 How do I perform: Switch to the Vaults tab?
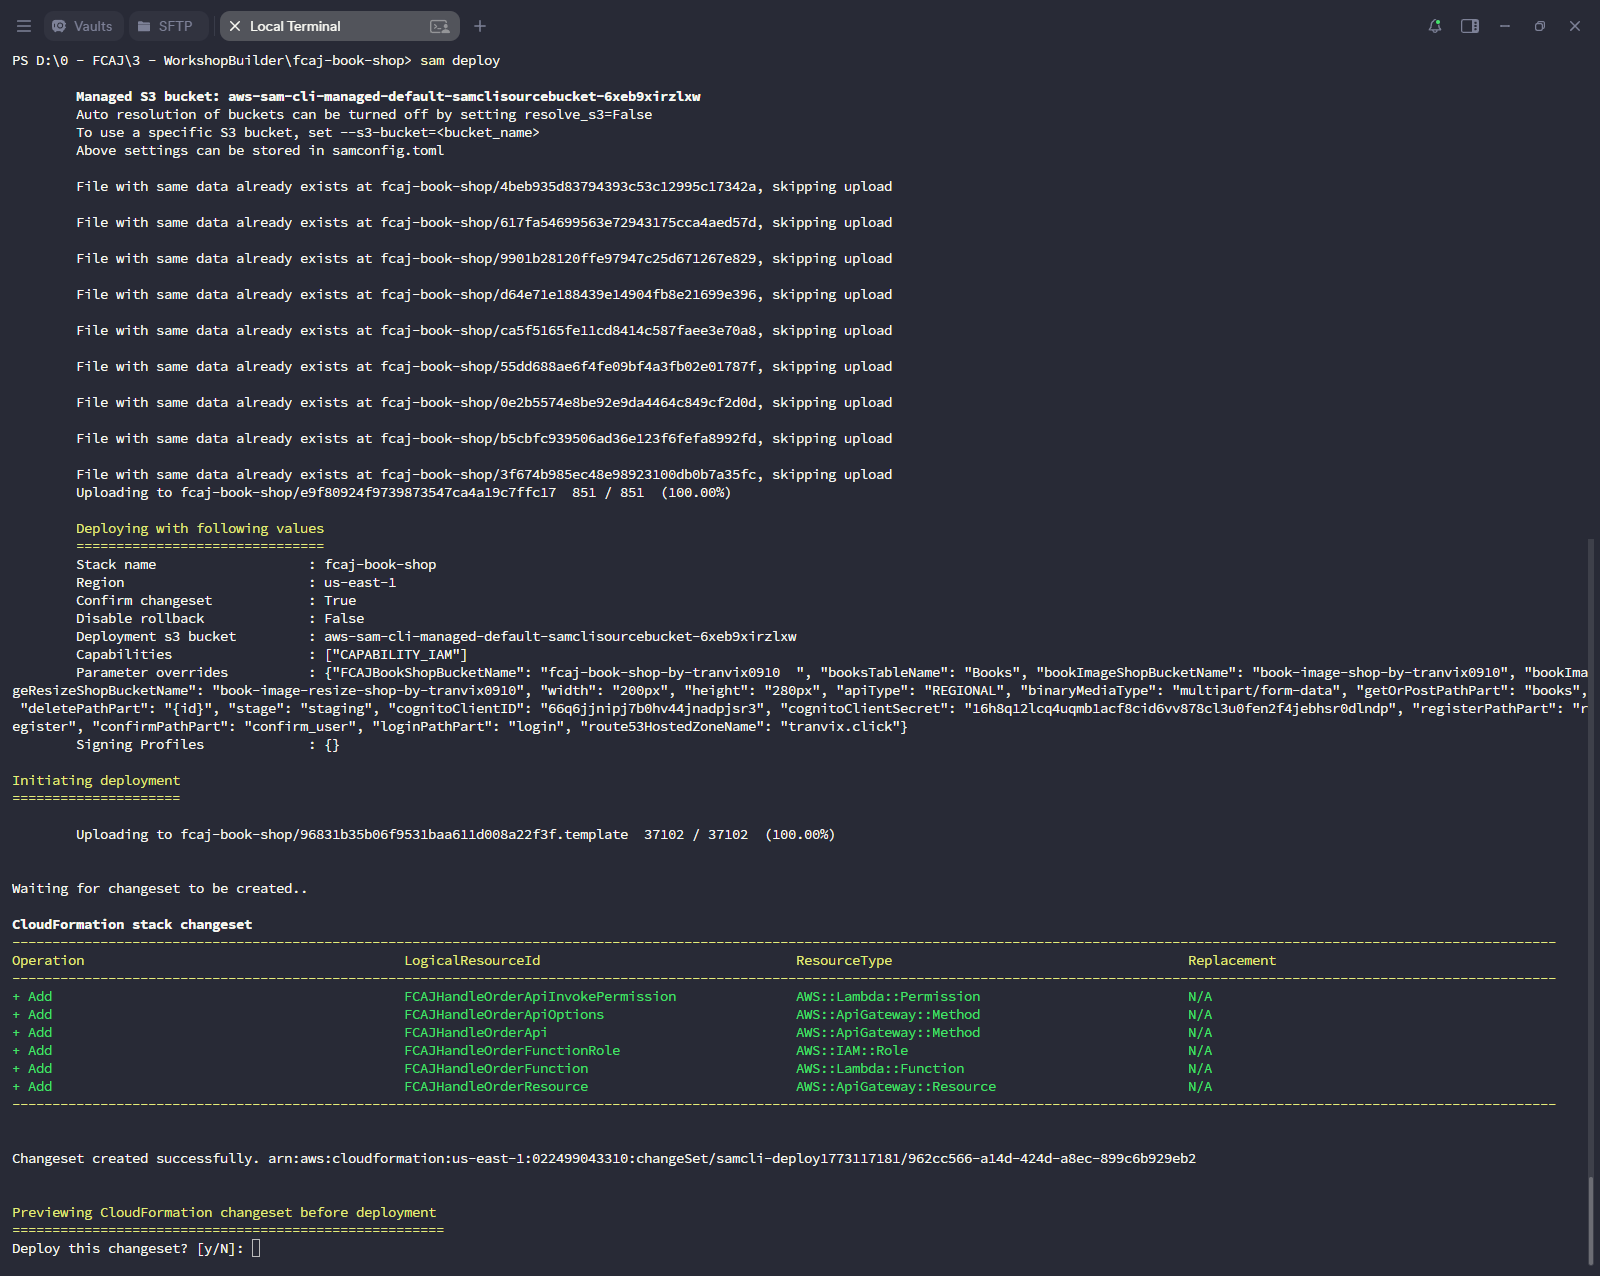tap(83, 26)
